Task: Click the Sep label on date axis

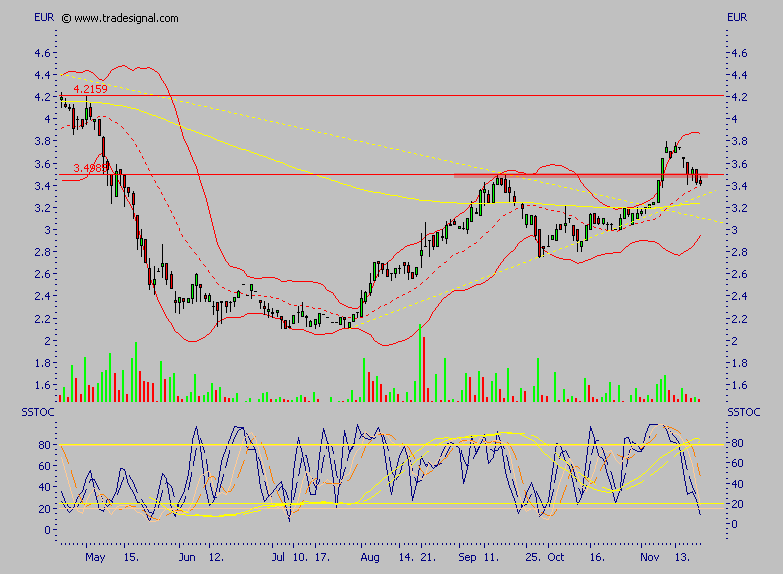Action: [465, 555]
